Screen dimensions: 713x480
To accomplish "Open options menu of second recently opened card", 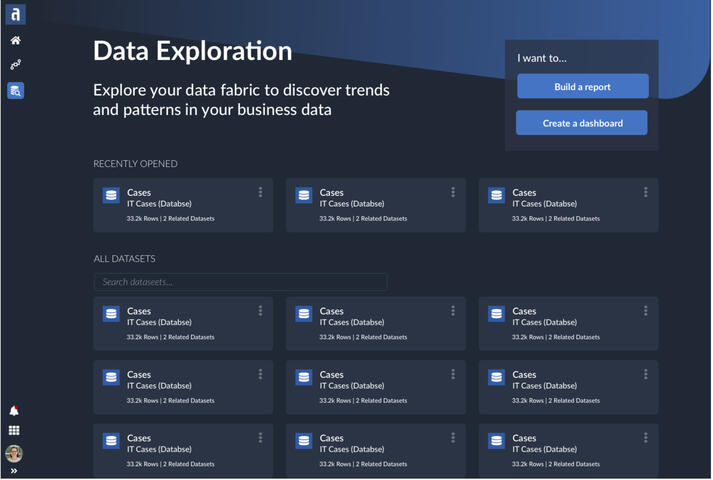I will (453, 192).
